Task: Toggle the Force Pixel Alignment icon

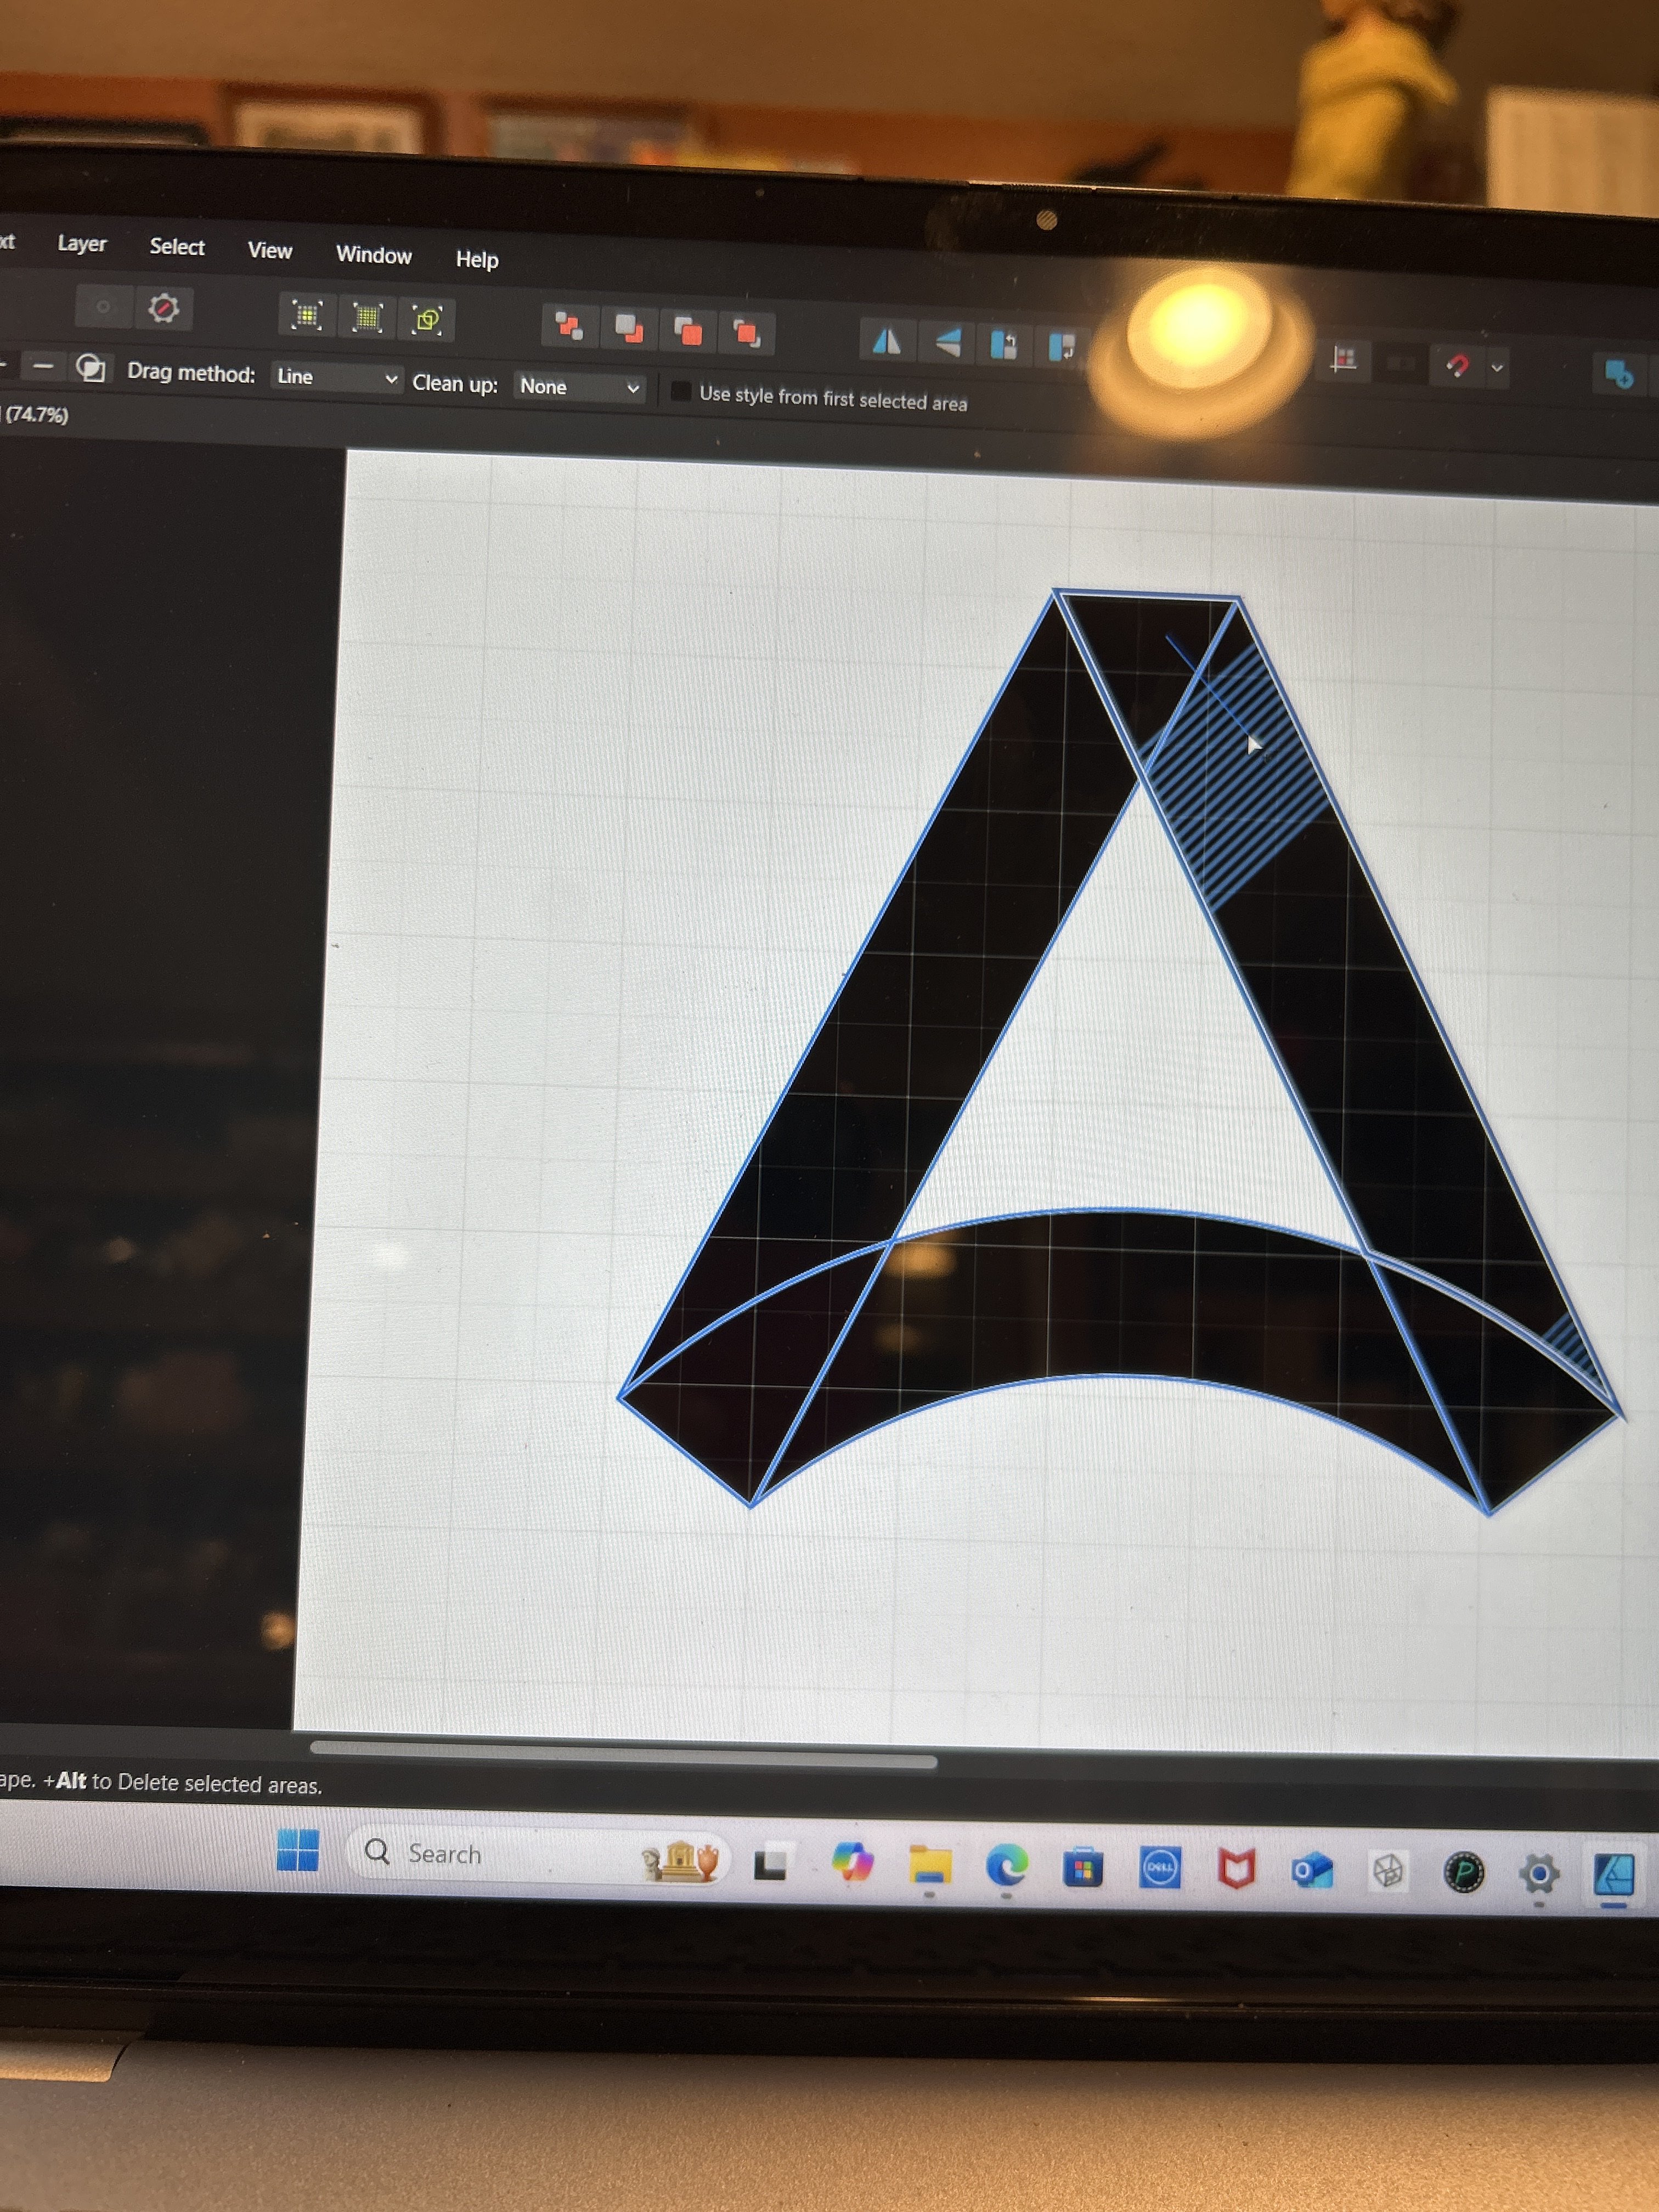Action: click(x=1343, y=360)
